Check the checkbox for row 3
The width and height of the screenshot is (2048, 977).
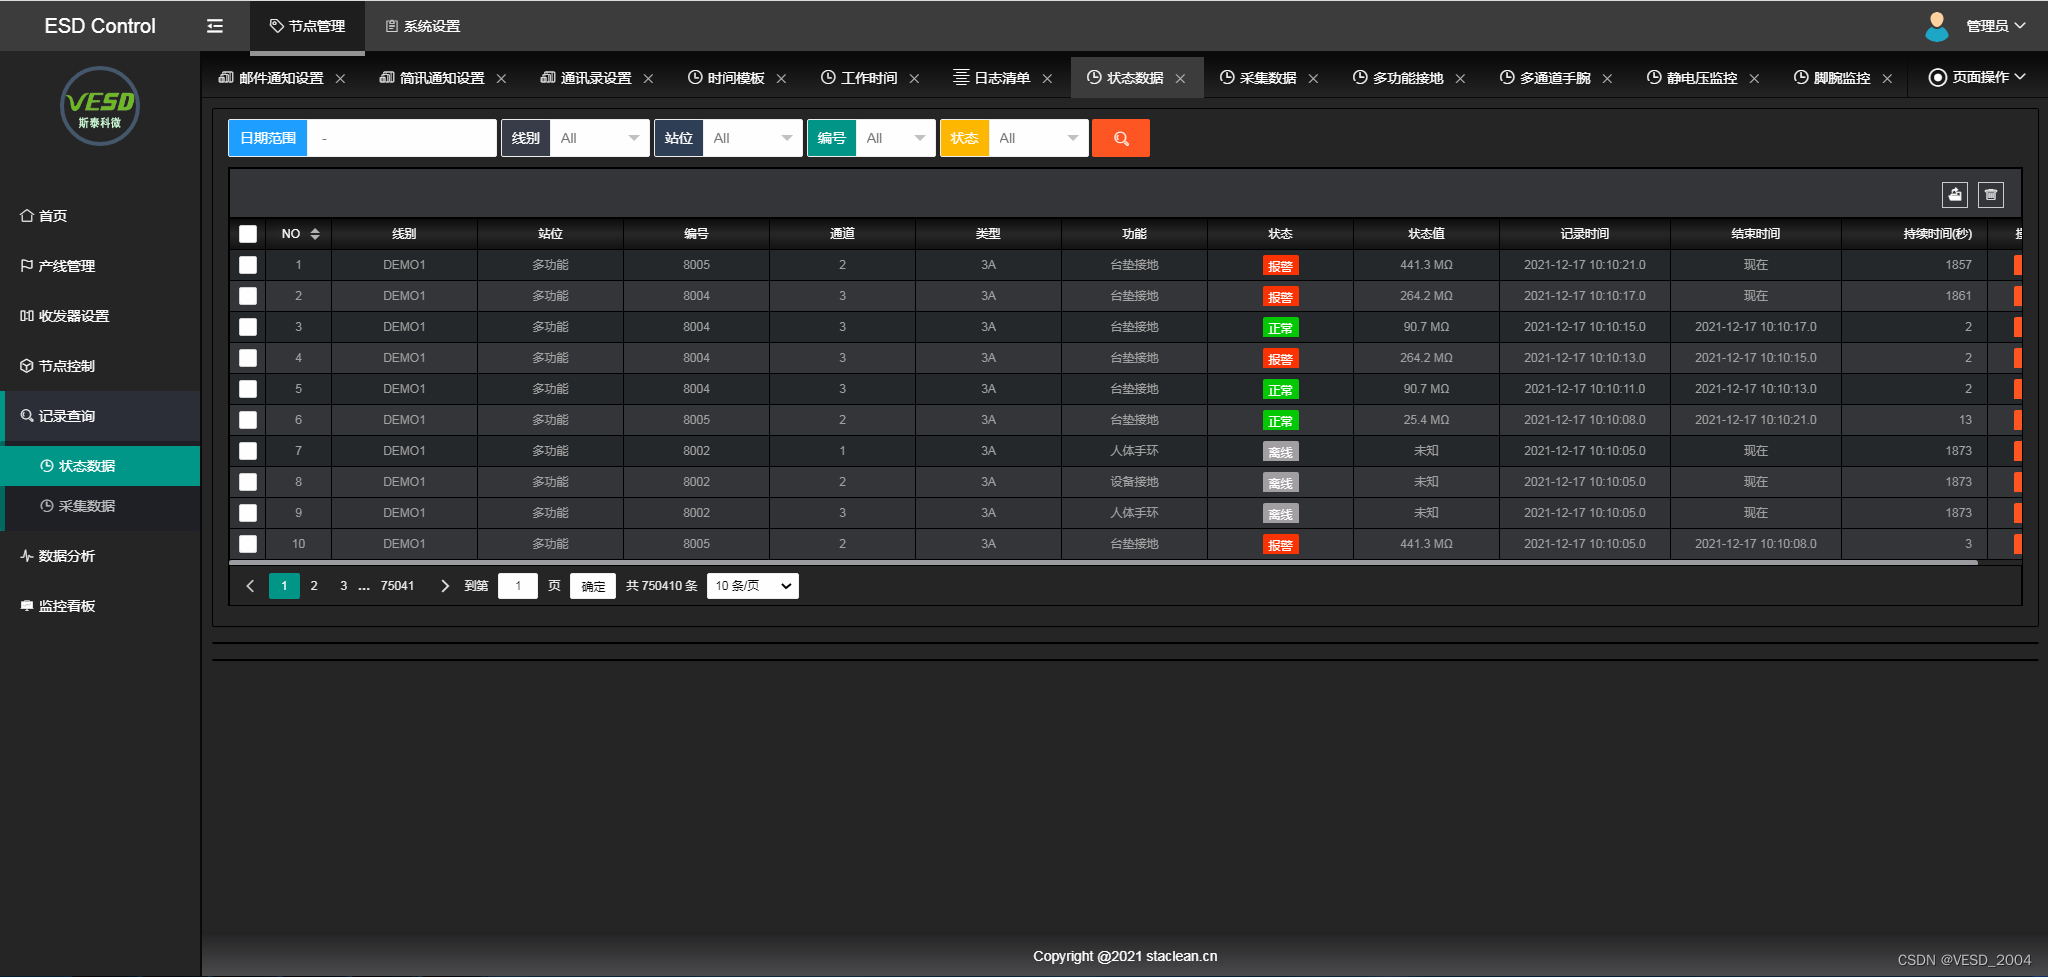[248, 327]
